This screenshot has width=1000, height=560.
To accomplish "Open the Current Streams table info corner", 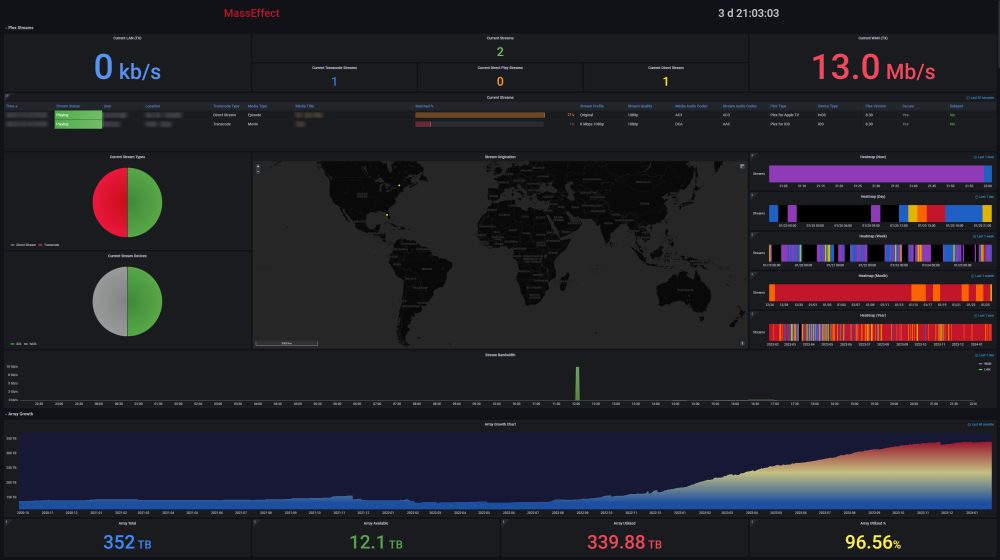I will pos(8,96).
